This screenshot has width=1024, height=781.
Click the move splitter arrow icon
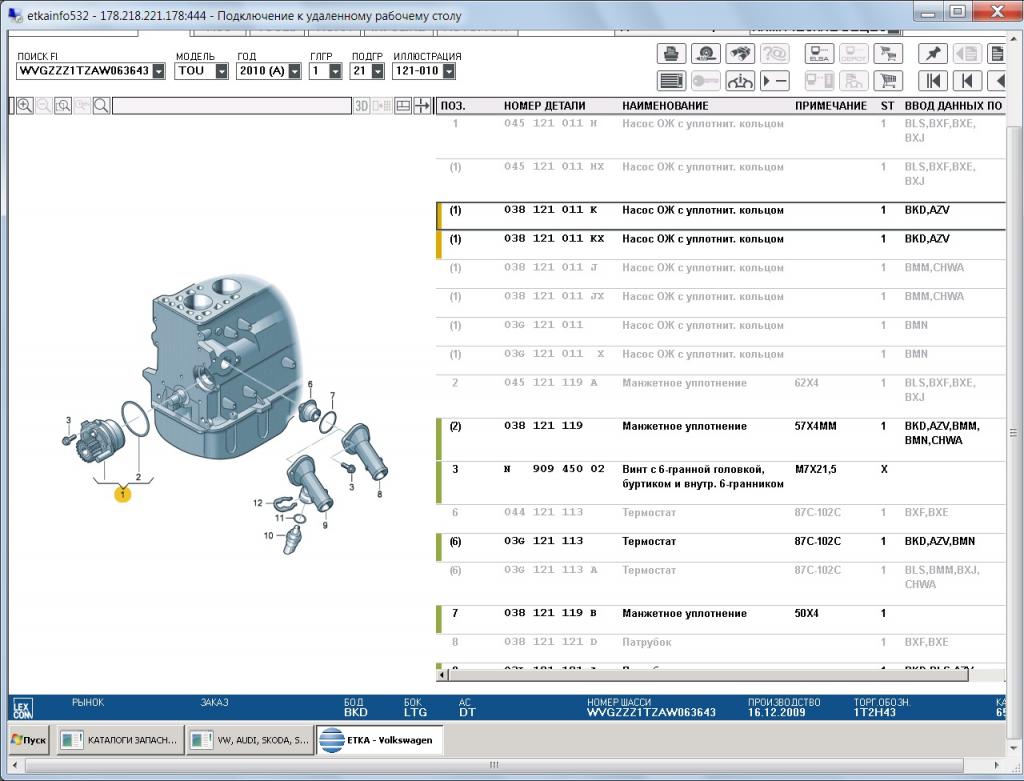[422, 106]
